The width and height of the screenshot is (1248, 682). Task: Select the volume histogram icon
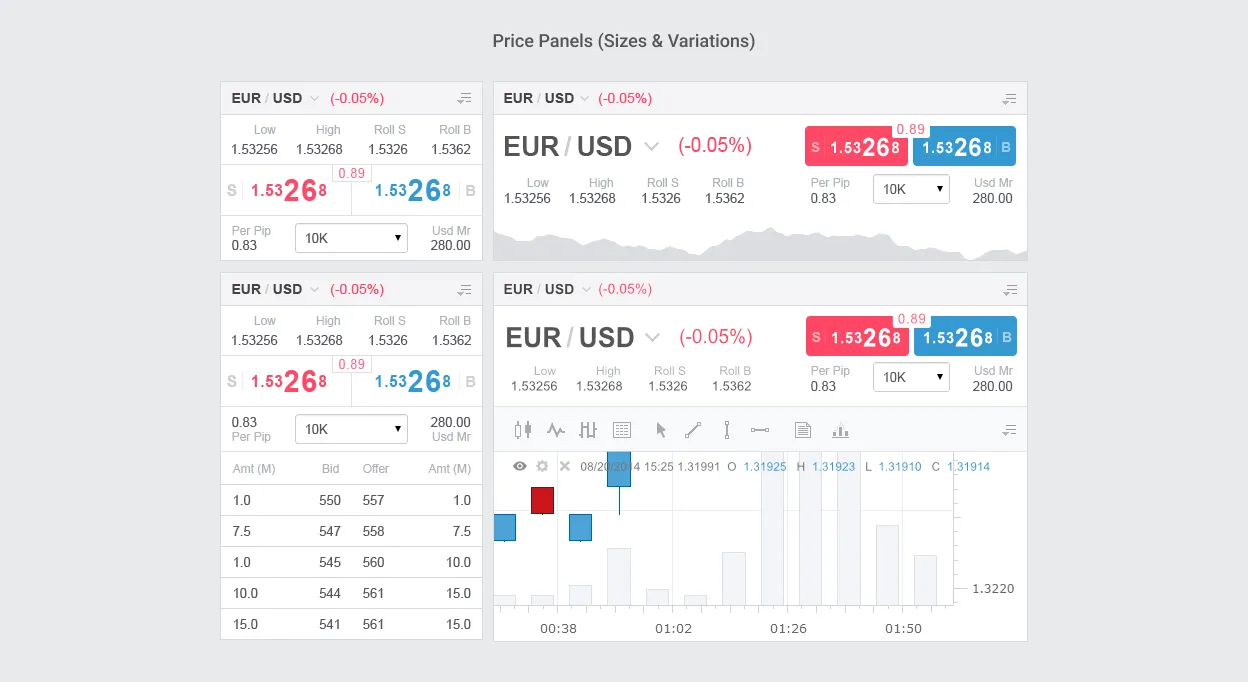(x=840, y=430)
